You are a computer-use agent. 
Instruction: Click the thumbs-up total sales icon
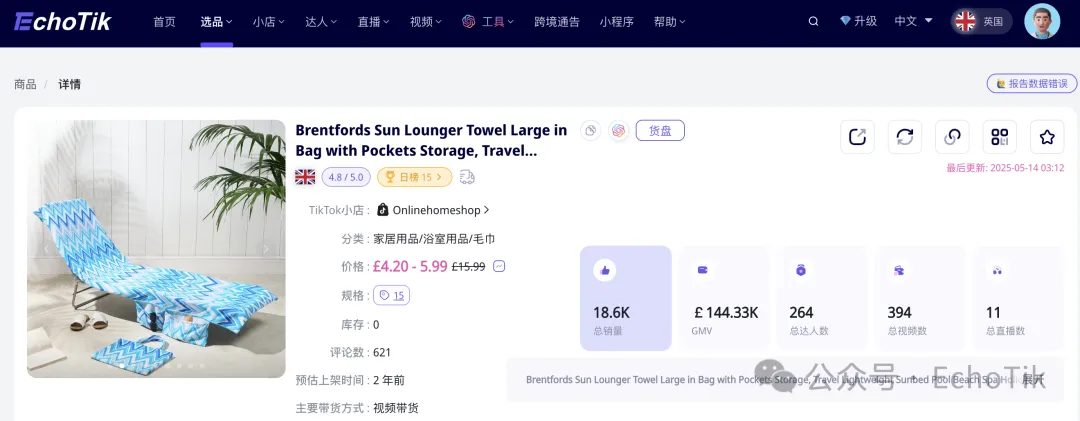[605, 271]
